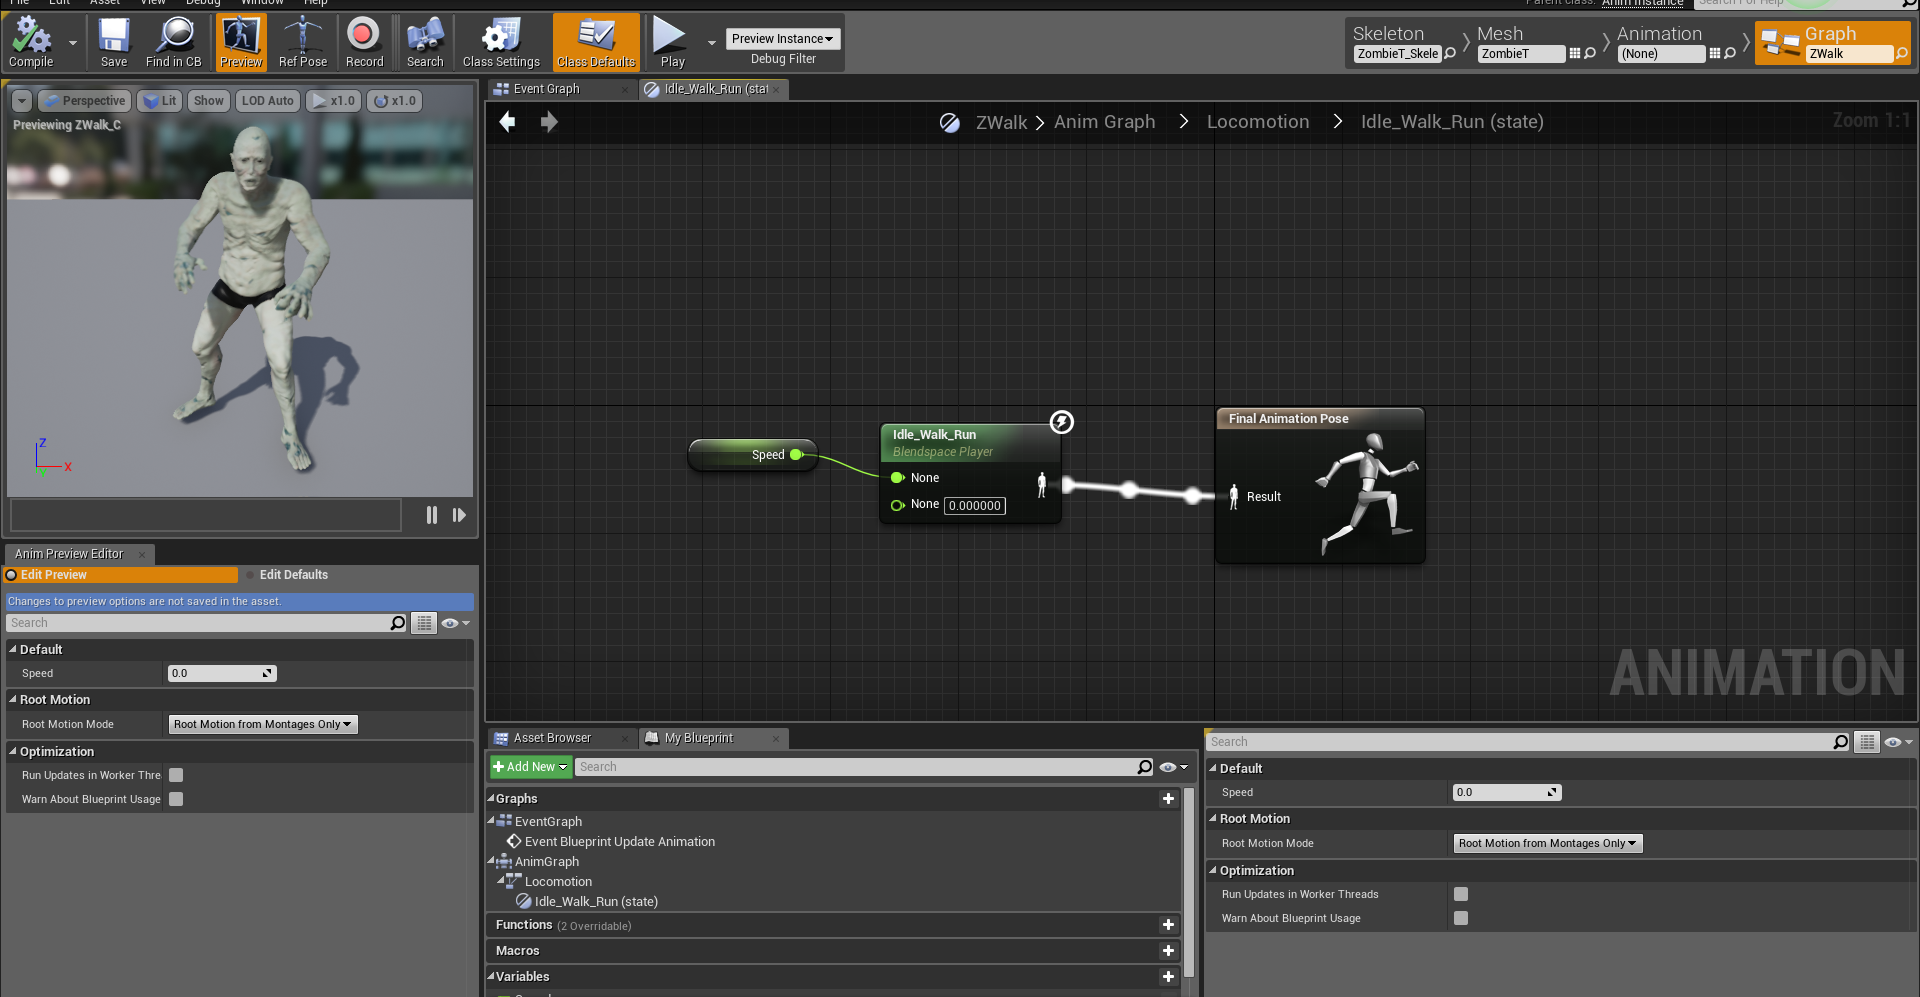This screenshot has width=1920, height=997.
Task: Click the Graph mode ZWalk search icon
Action: [1901, 54]
